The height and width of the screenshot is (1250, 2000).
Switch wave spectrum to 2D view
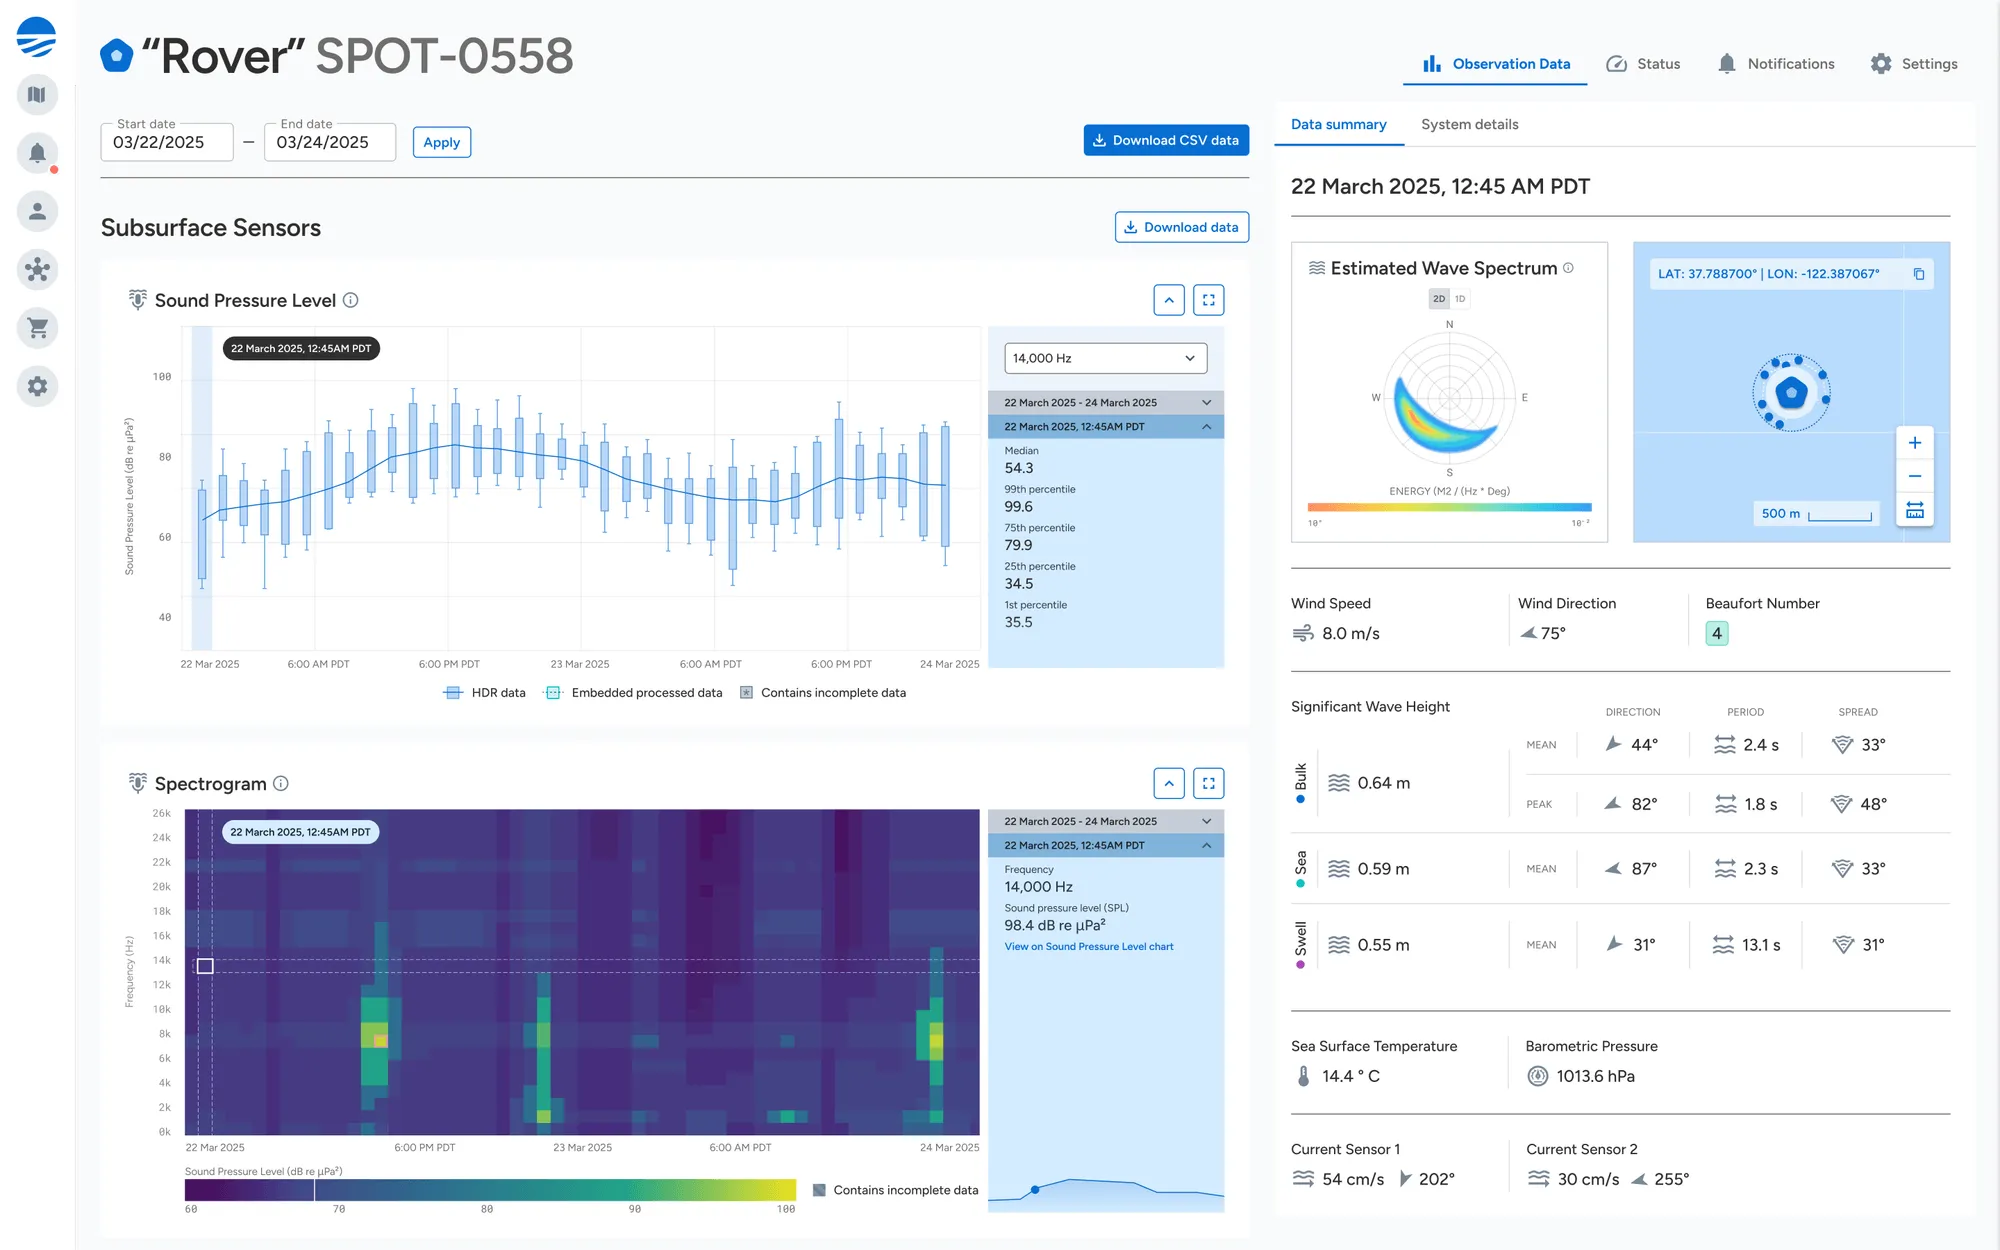pyautogui.click(x=1438, y=299)
